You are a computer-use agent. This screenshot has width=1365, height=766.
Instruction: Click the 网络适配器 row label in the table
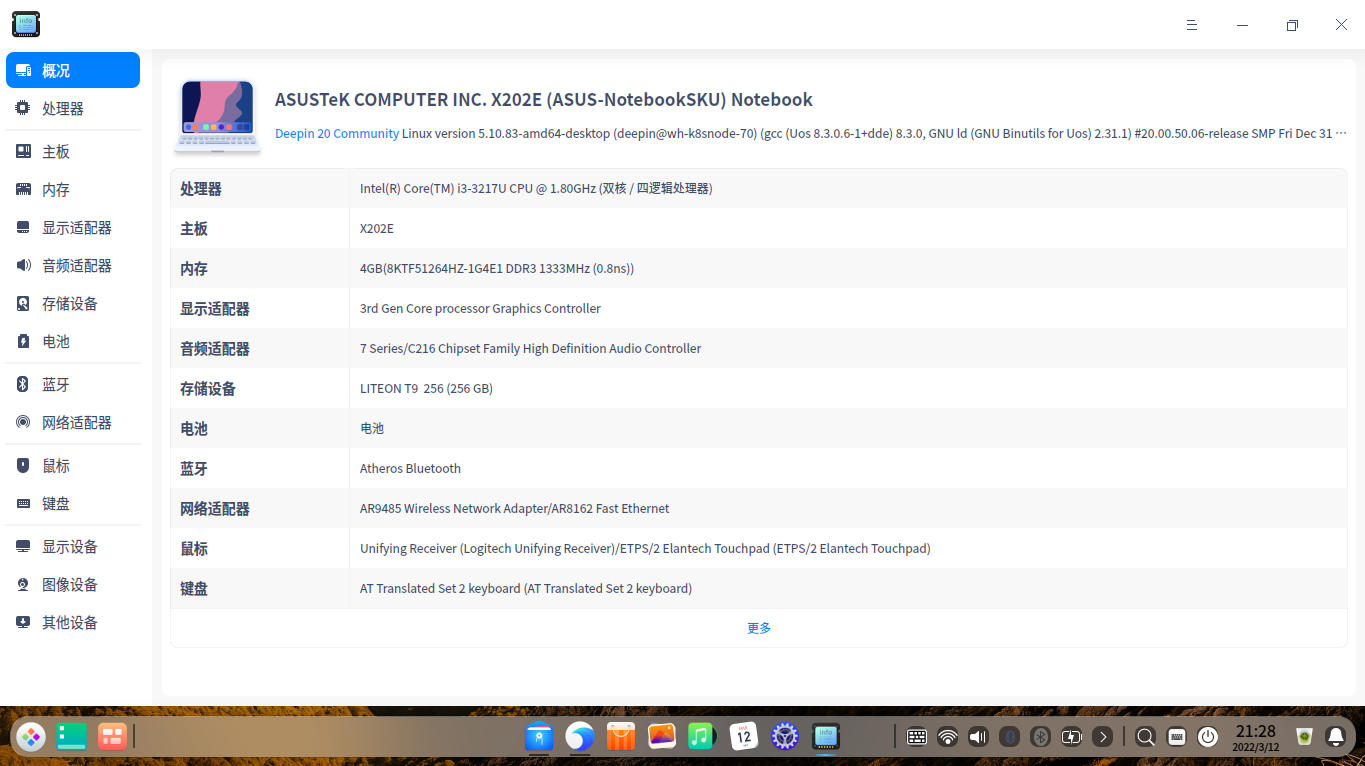pos(215,509)
